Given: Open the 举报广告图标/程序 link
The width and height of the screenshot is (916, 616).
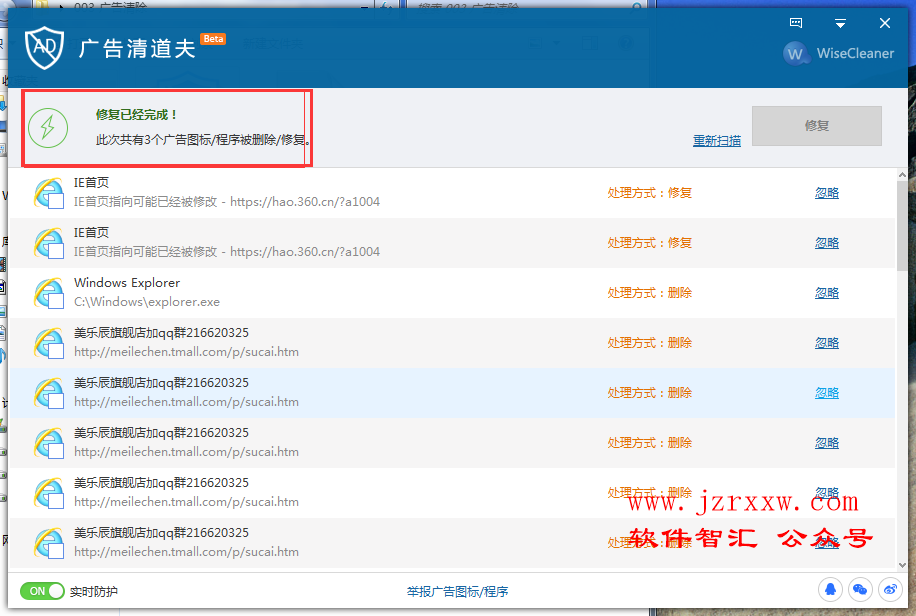Looking at the screenshot, I should coord(457,591).
